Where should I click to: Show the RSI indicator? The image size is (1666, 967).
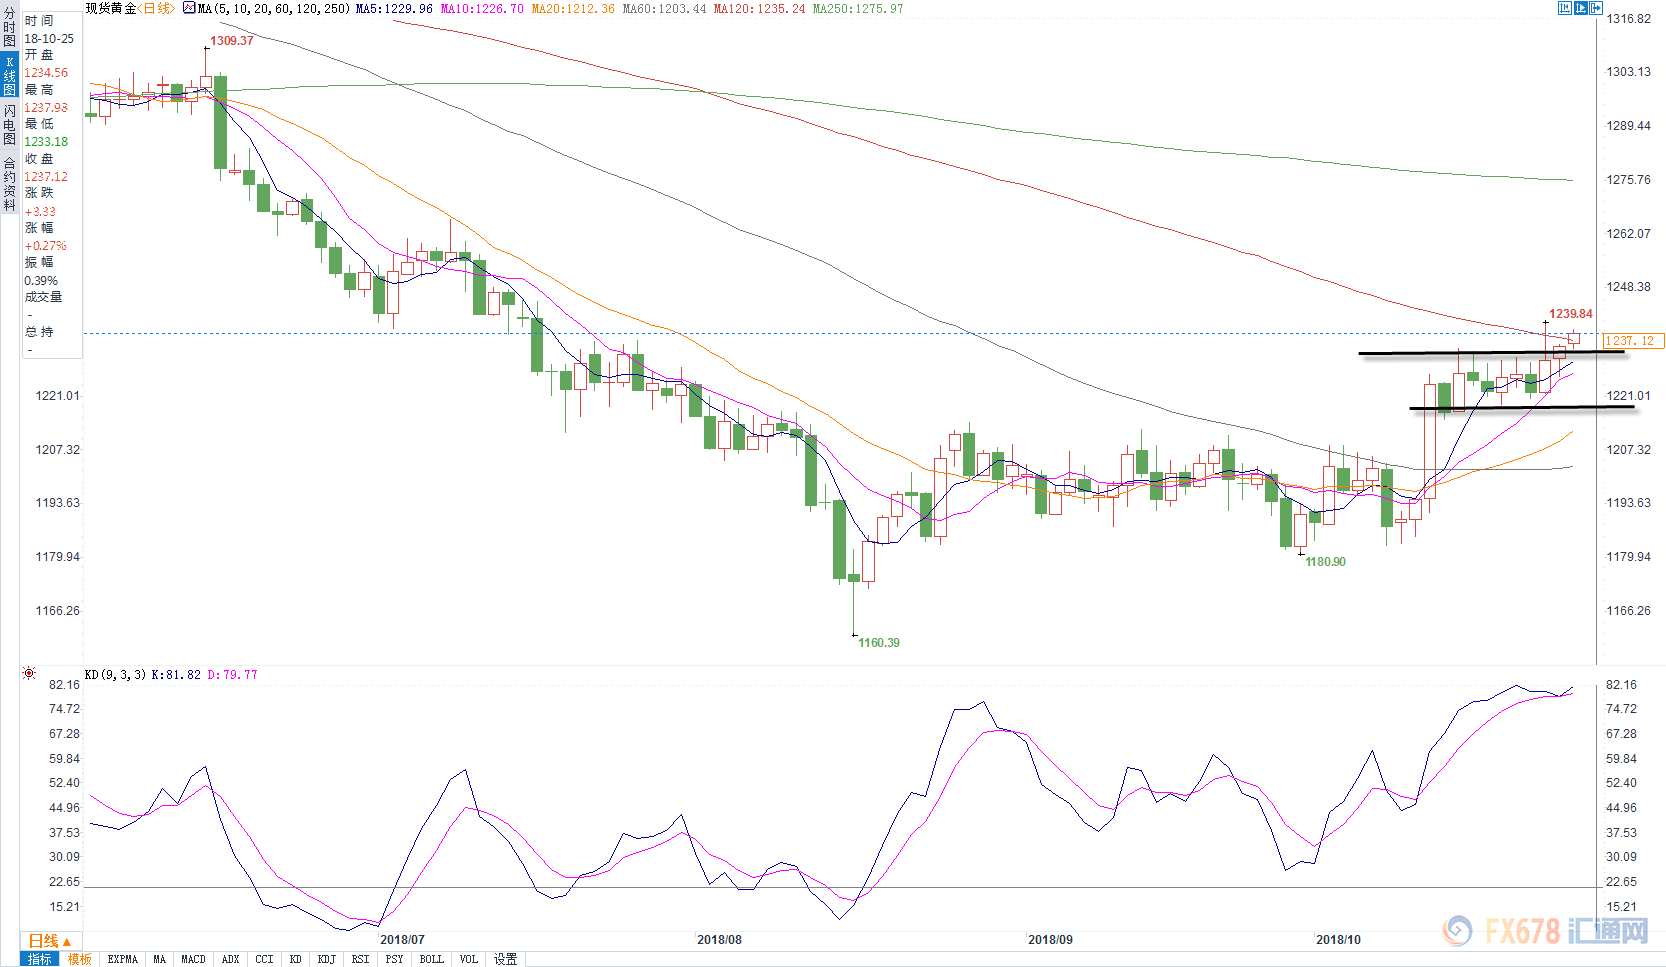pos(361,959)
